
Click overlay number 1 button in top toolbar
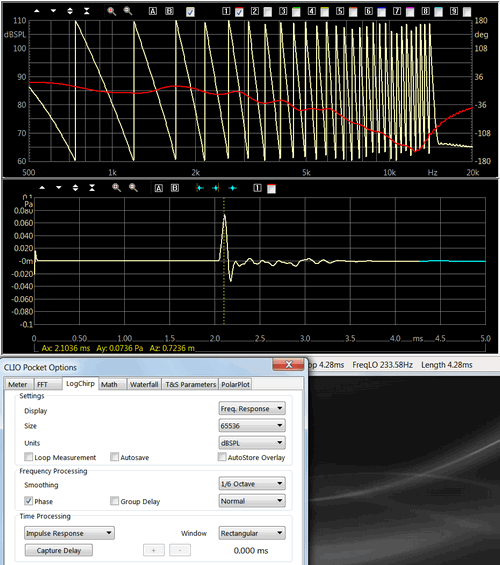[226, 11]
